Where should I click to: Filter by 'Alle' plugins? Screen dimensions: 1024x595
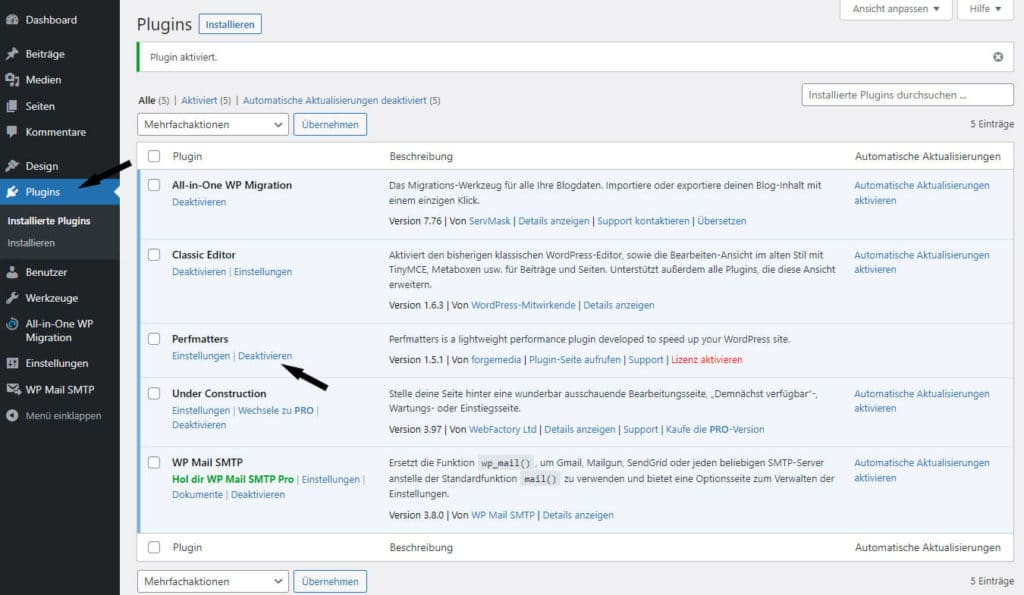(x=147, y=101)
